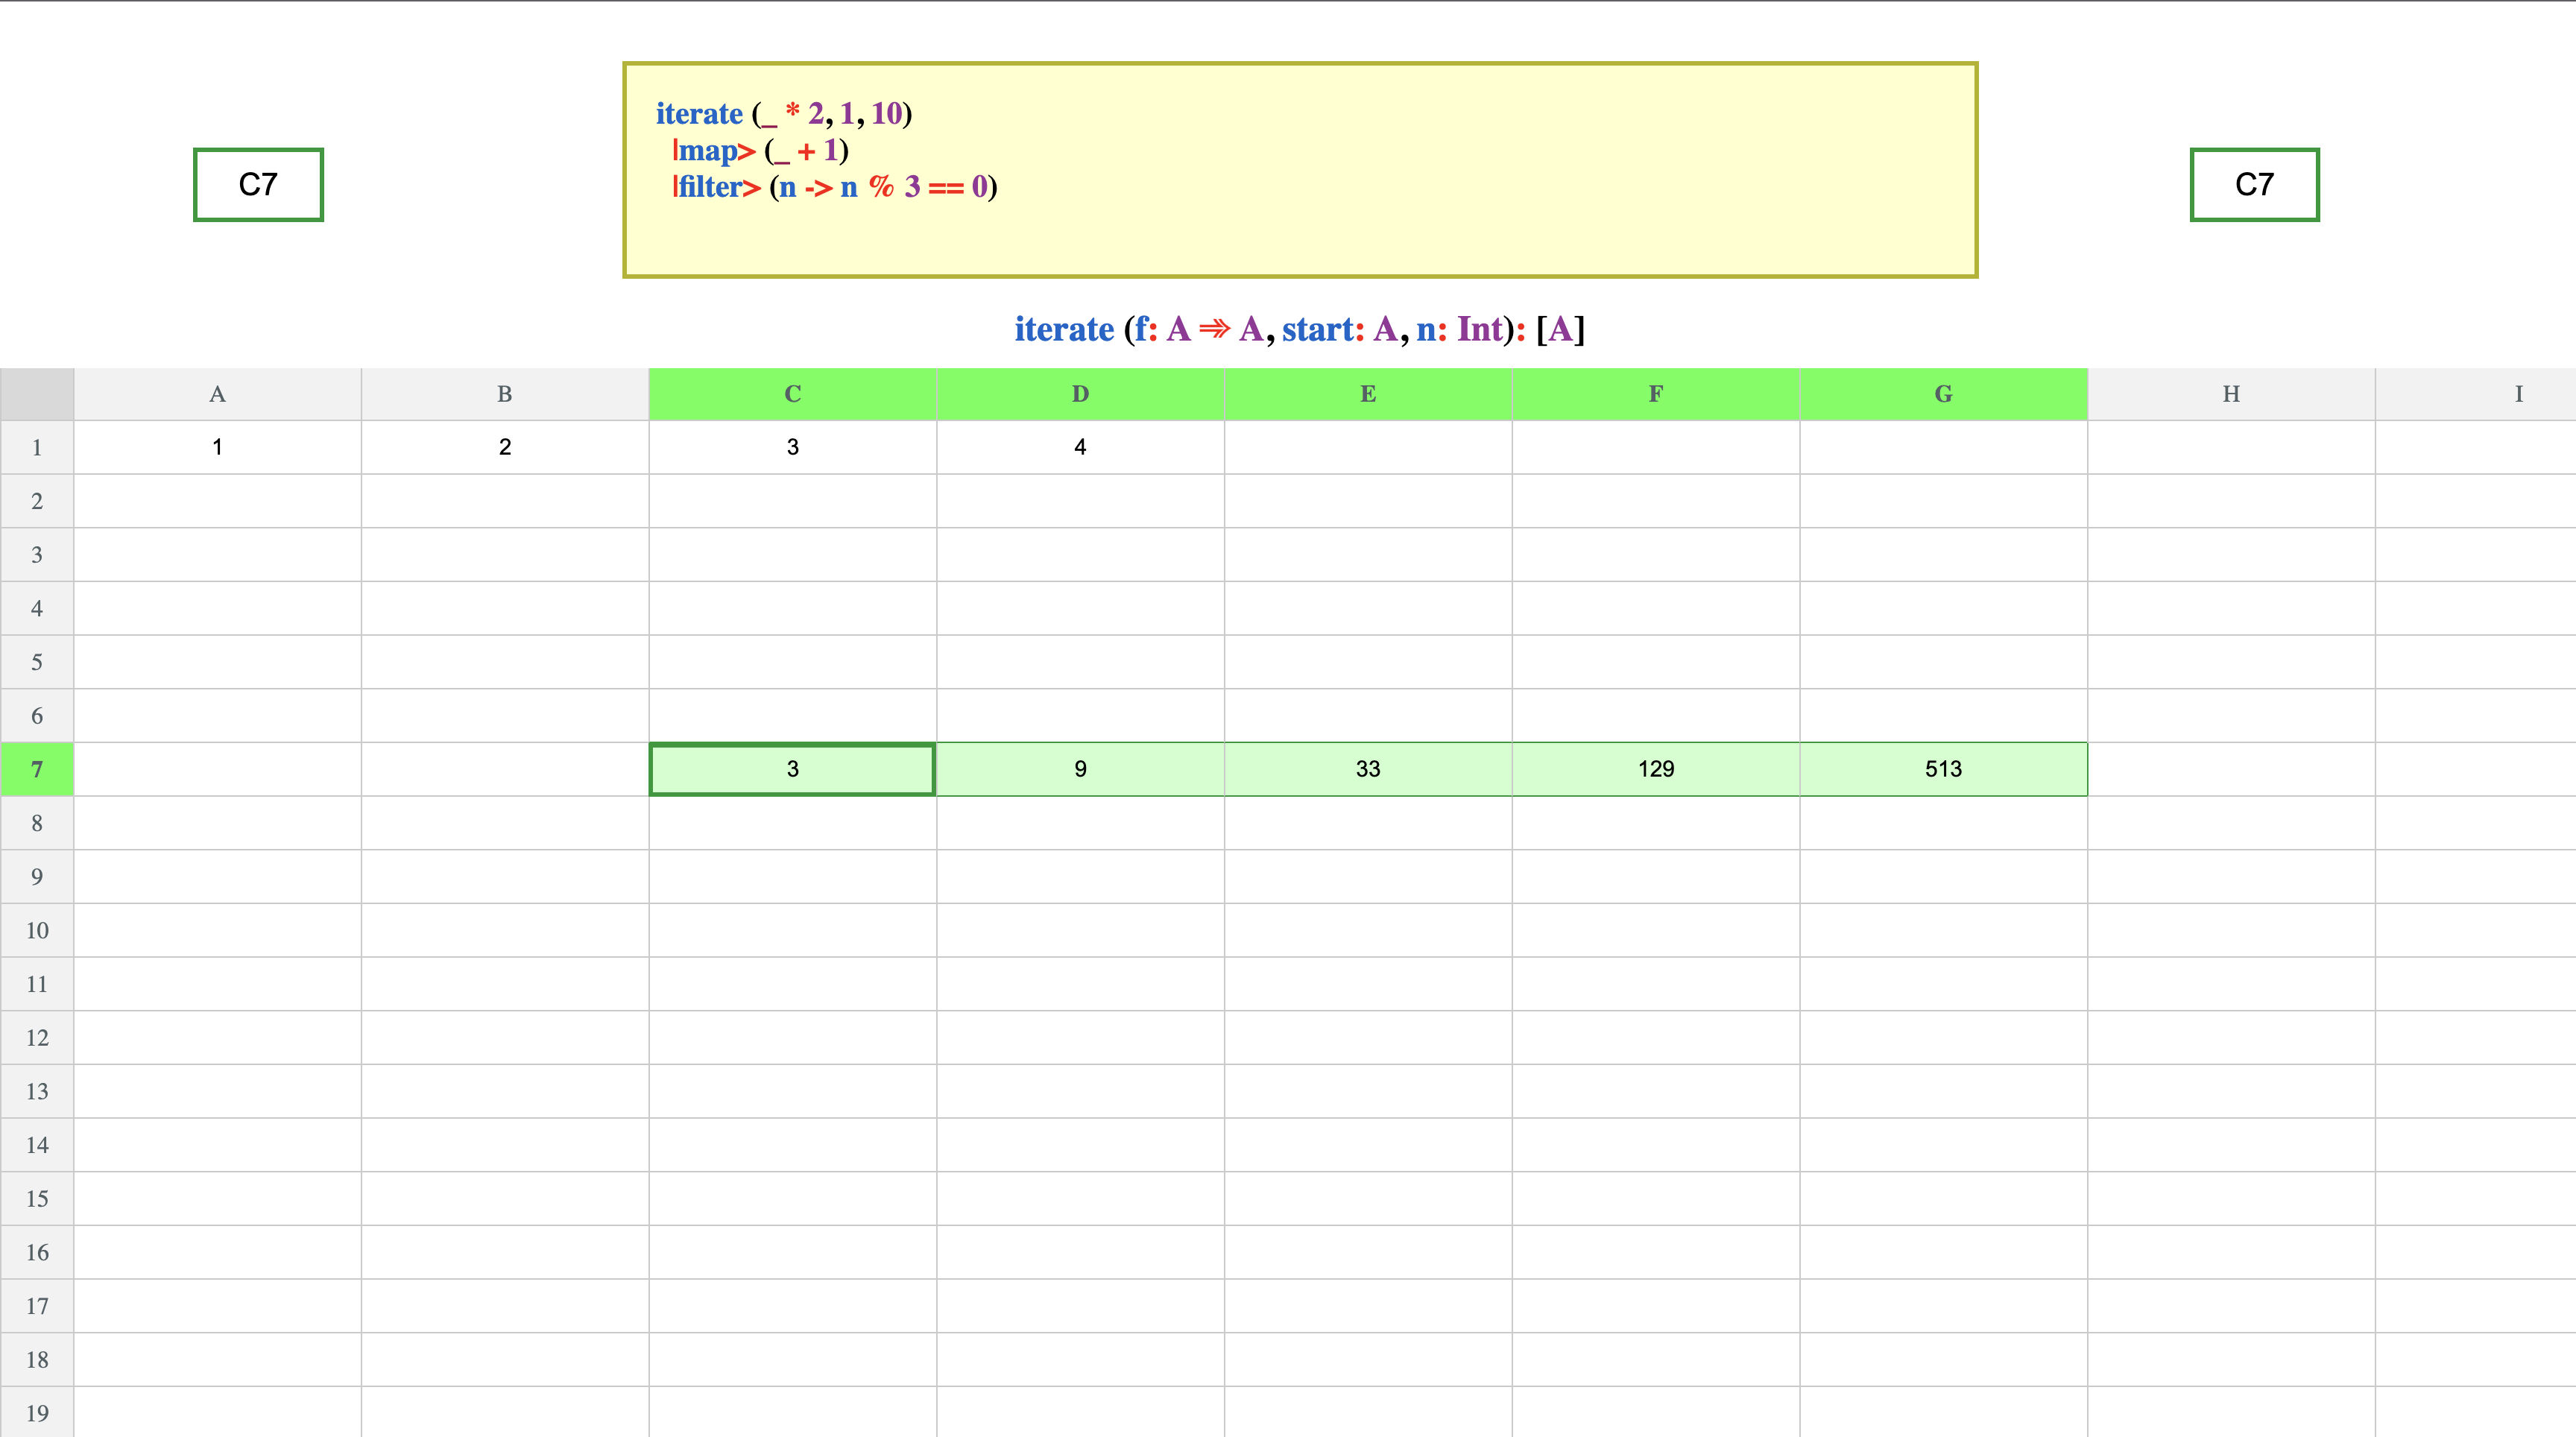Click cell C7 containing 3
Image resolution: width=2576 pixels, height=1437 pixels.
tap(792, 769)
